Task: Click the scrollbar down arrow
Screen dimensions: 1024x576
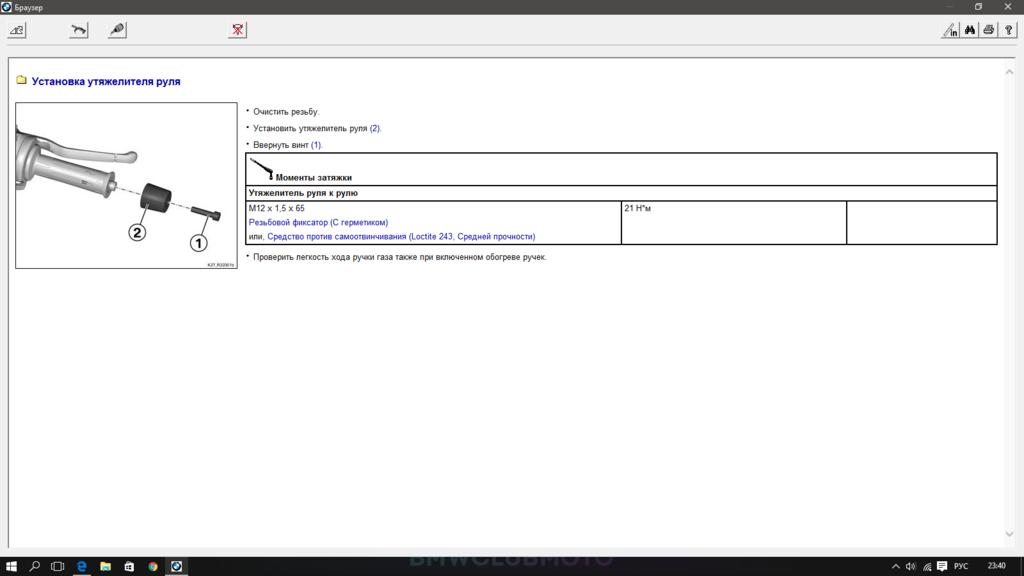Action: 1009,535
